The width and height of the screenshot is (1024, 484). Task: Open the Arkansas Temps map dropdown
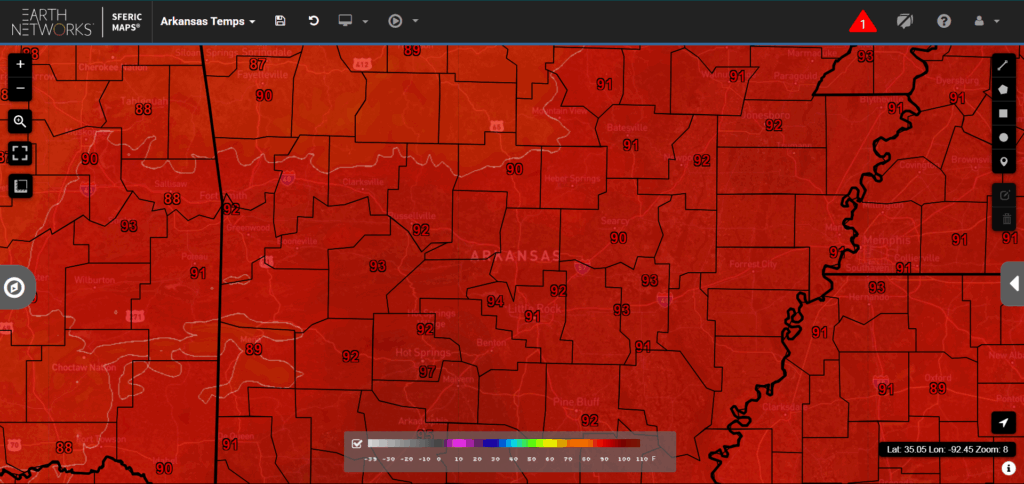pyautogui.click(x=208, y=21)
